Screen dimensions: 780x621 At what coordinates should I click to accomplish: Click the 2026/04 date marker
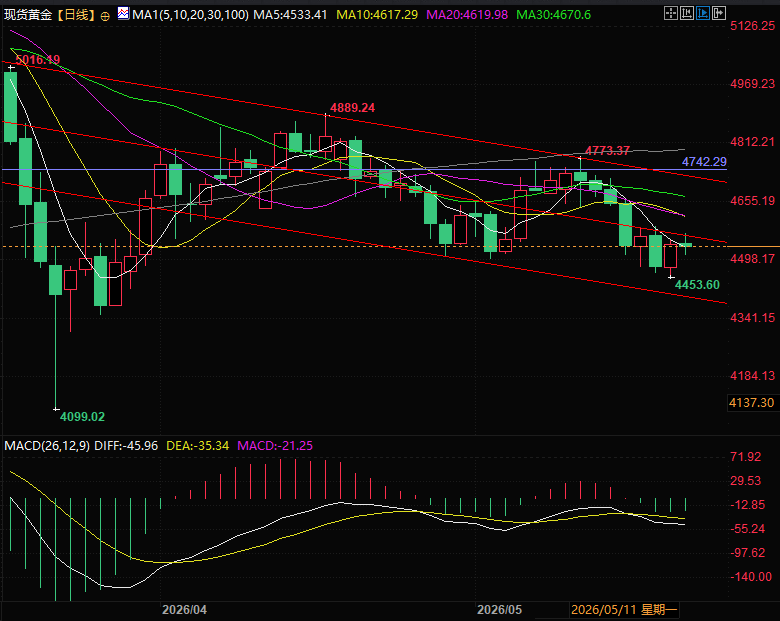coord(185,610)
